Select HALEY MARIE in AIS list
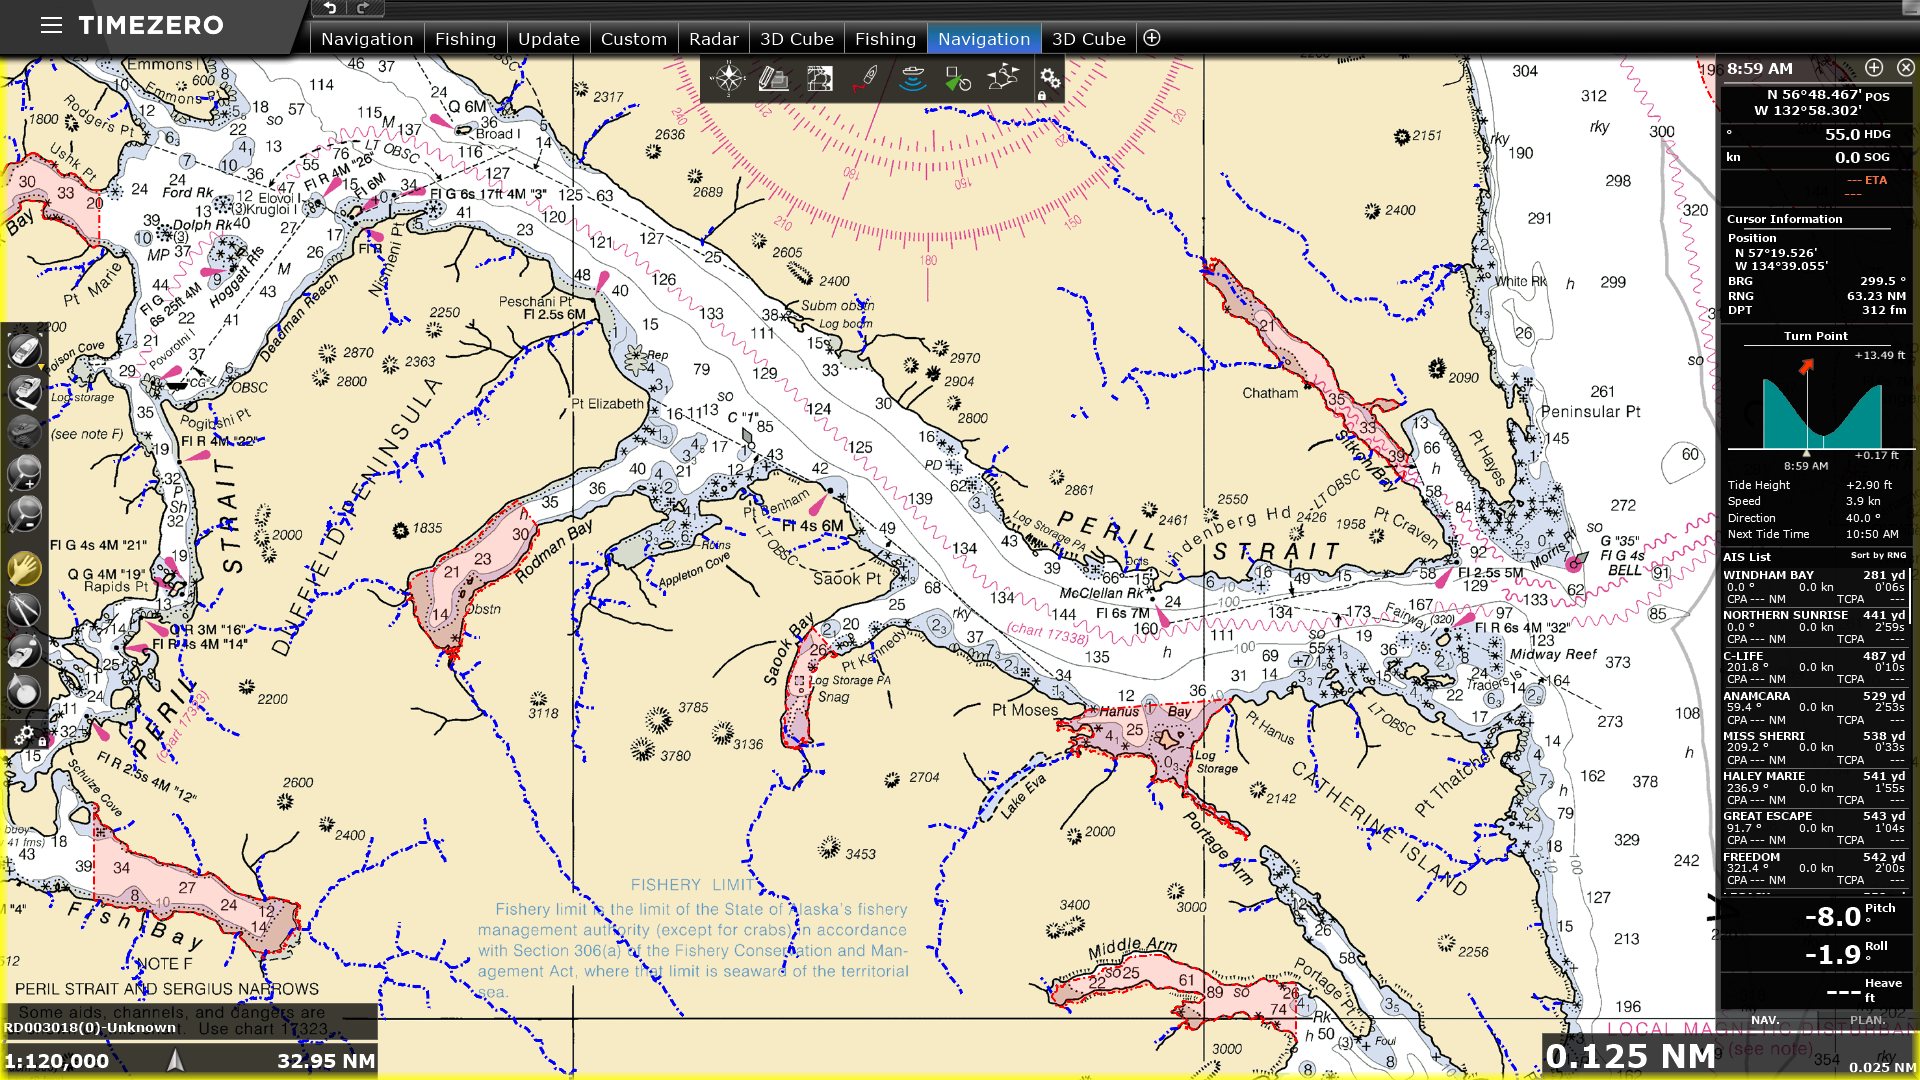This screenshot has width=1920, height=1080. click(1814, 788)
